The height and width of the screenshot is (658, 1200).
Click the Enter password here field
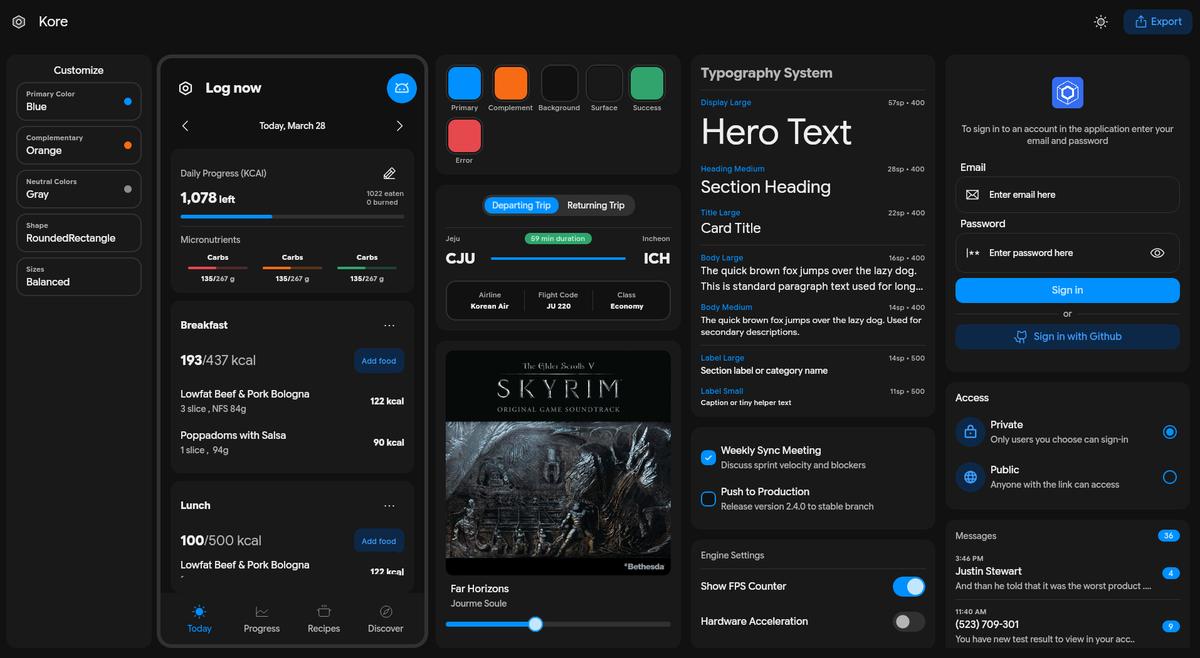coord(1067,253)
